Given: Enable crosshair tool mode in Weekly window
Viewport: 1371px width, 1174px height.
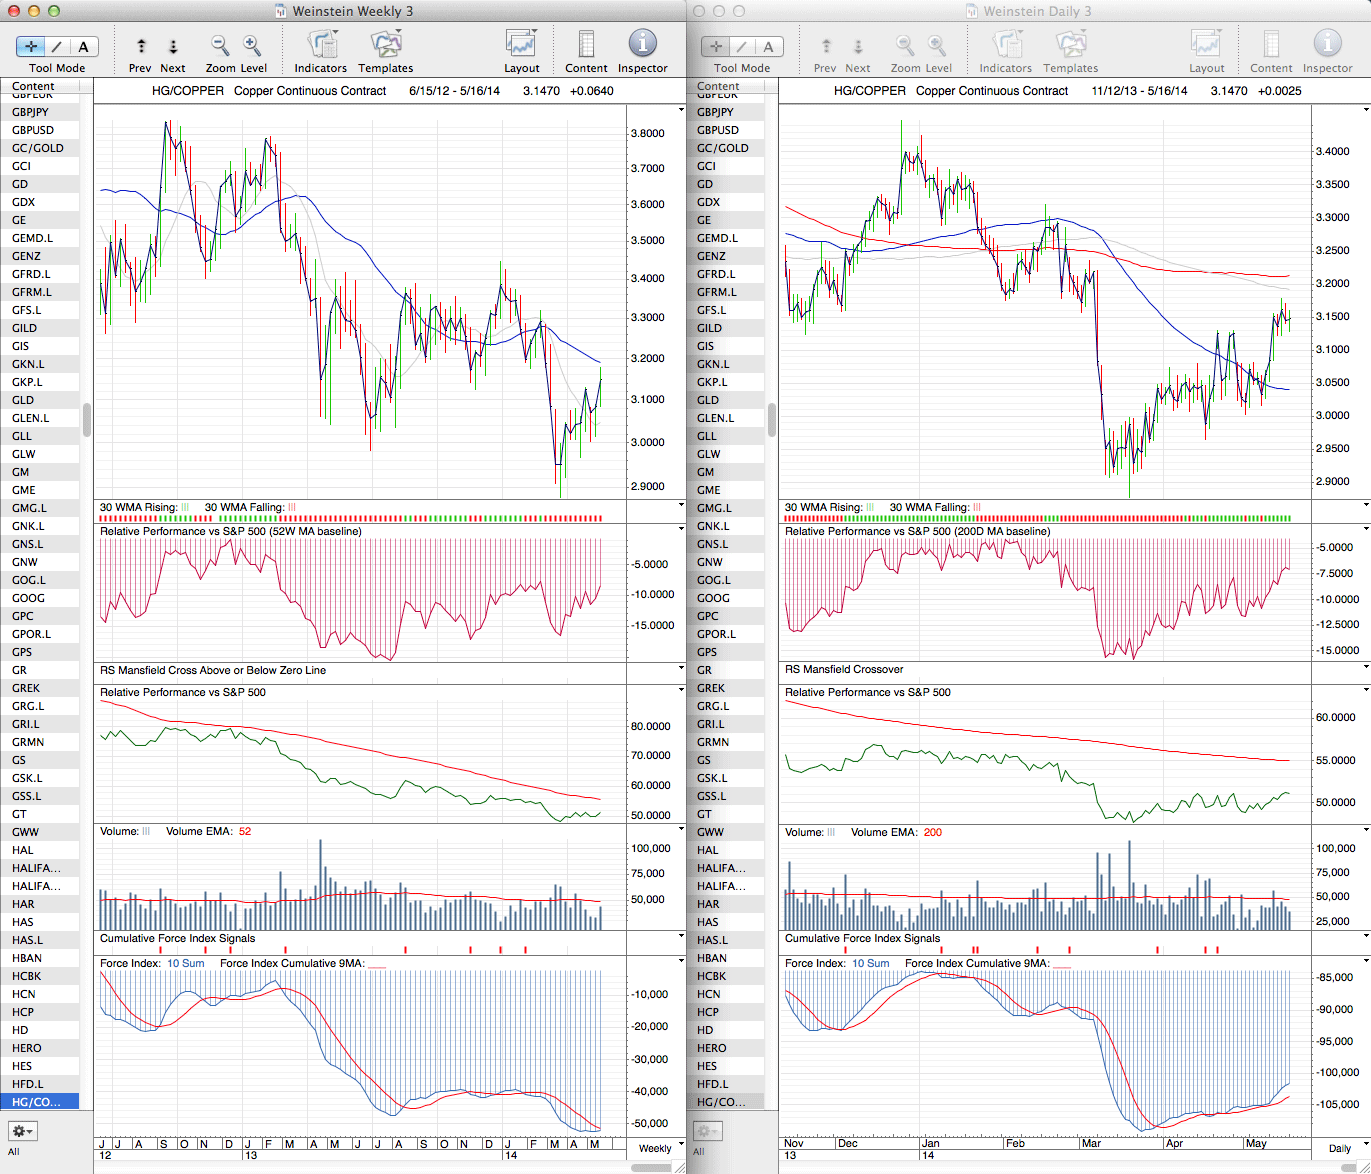Looking at the screenshot, I should (x=31, y=47).
